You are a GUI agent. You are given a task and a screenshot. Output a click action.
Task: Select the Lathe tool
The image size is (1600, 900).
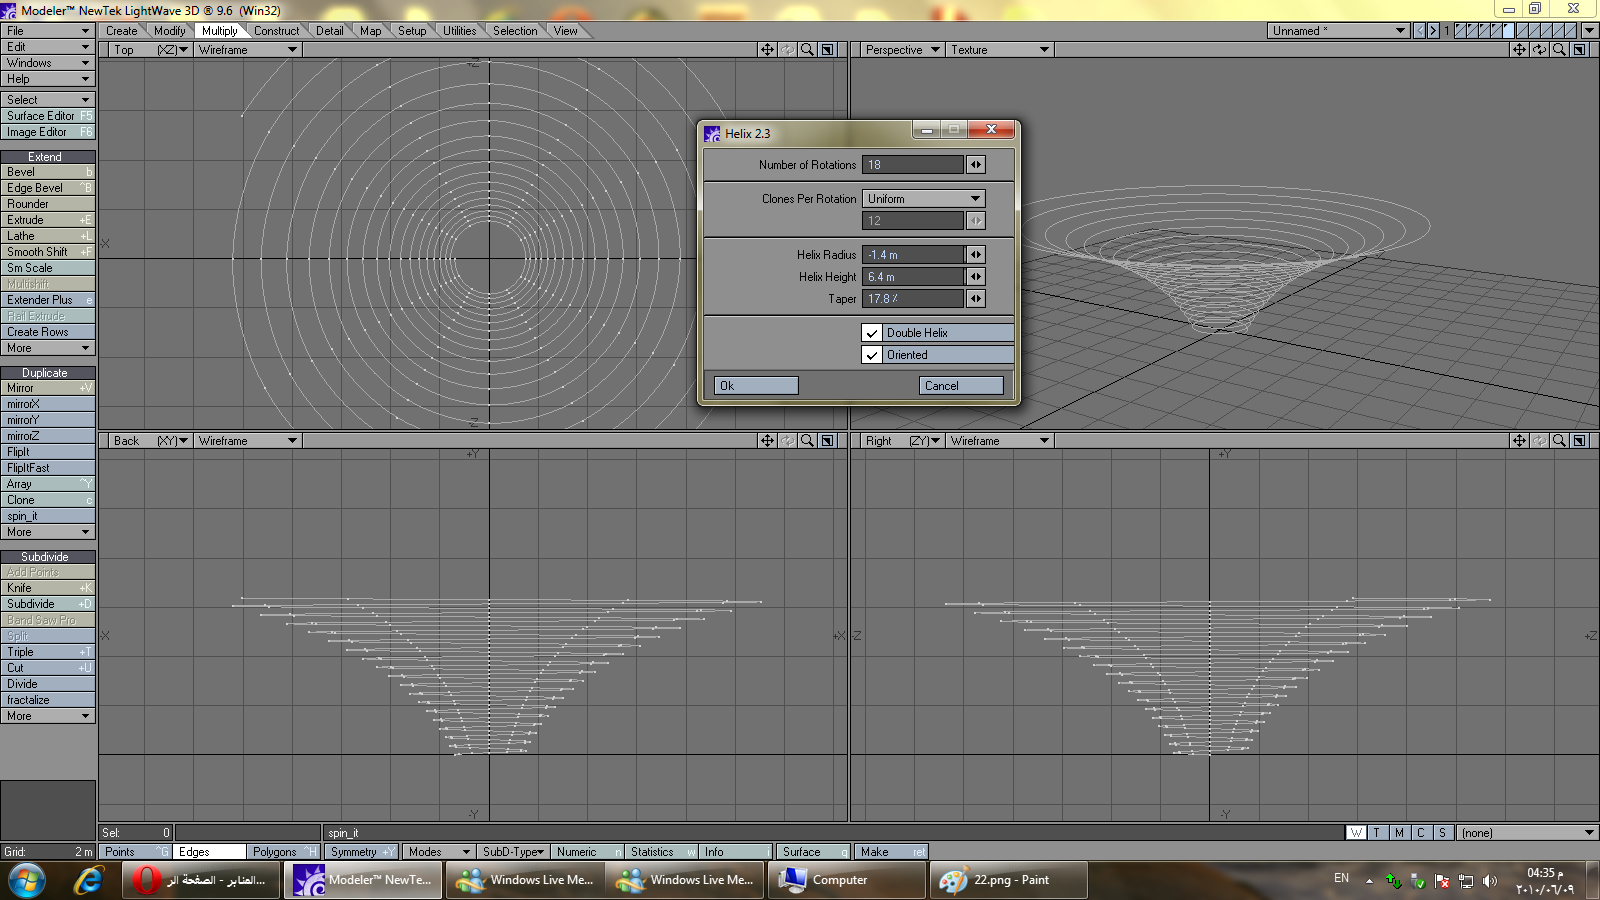pyautogui.click(x=47, y=236)
